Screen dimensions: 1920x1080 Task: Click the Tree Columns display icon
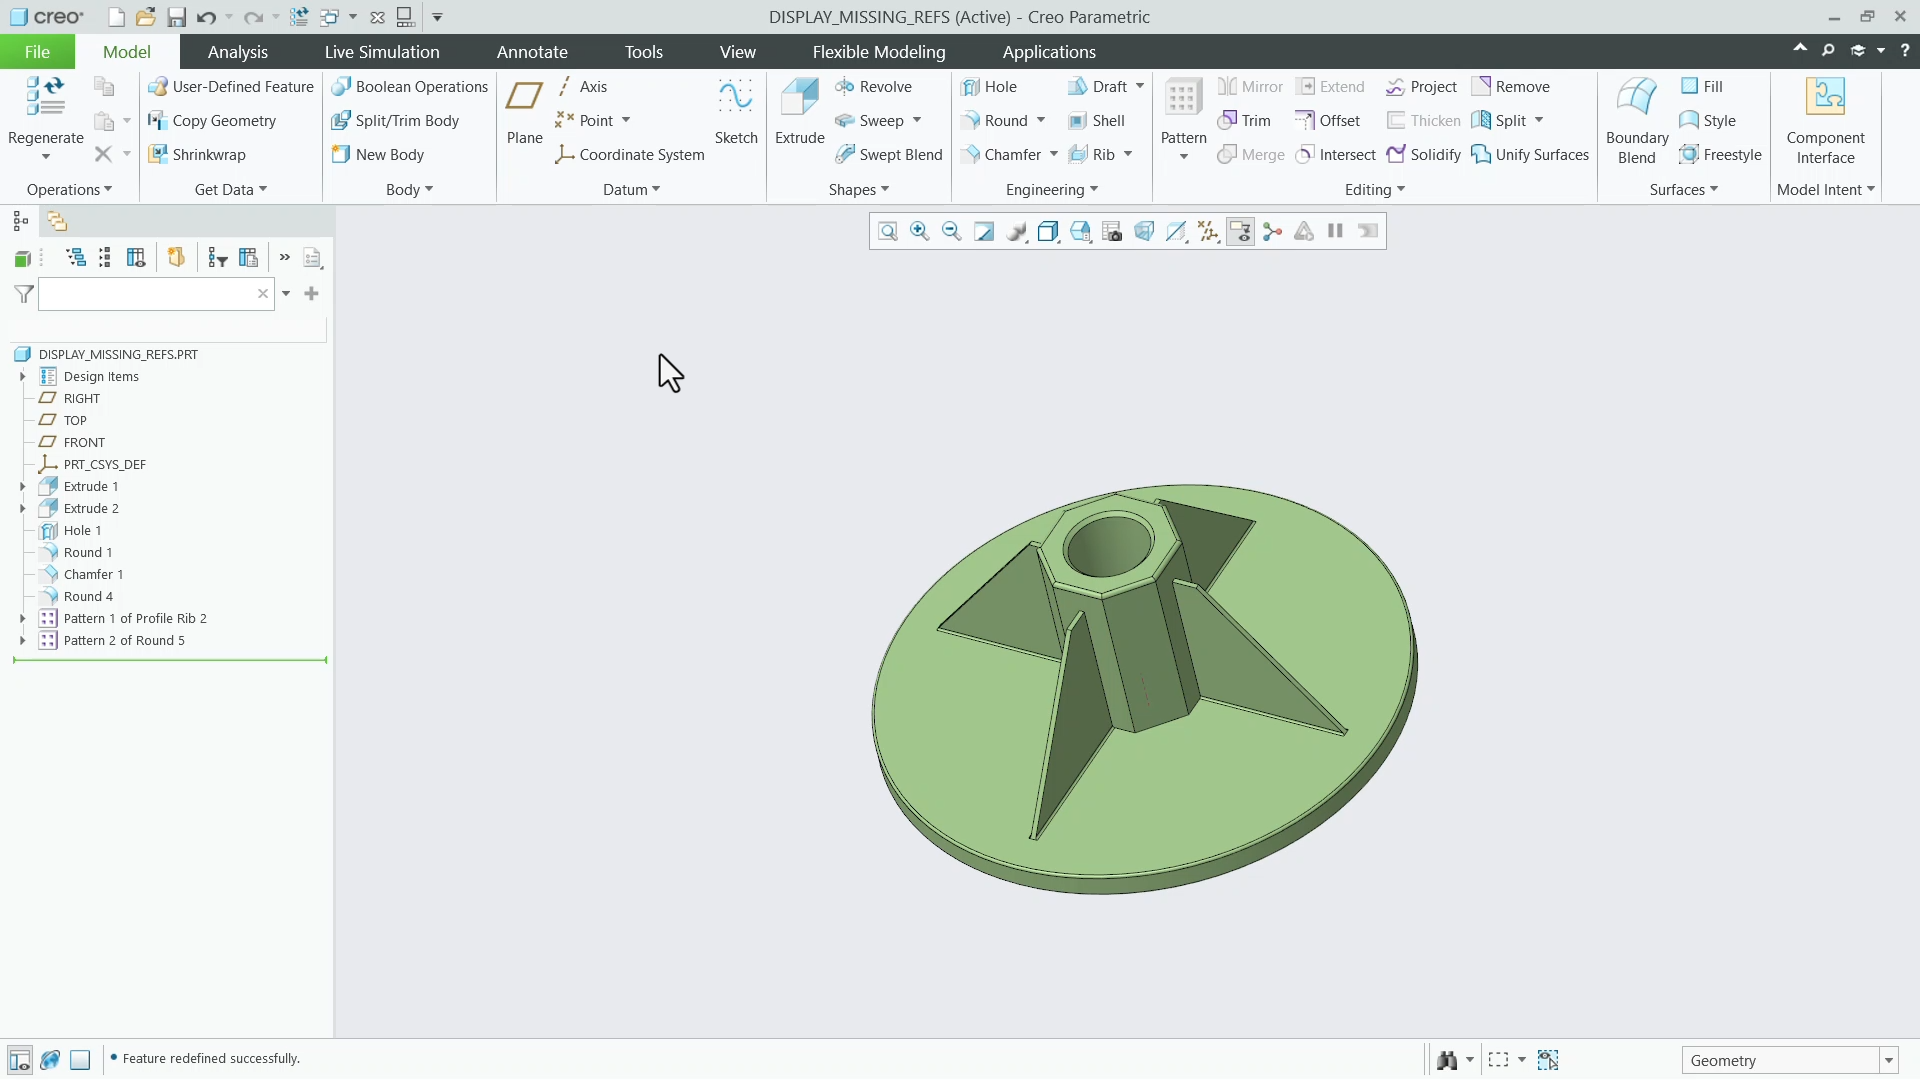click(x=136, y=258)
